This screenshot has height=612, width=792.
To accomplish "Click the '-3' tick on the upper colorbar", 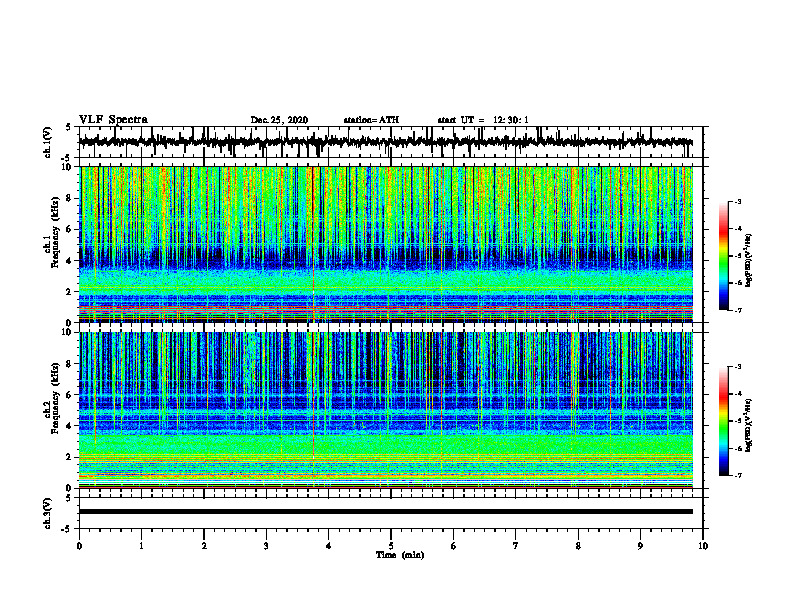I will [738, 201].
